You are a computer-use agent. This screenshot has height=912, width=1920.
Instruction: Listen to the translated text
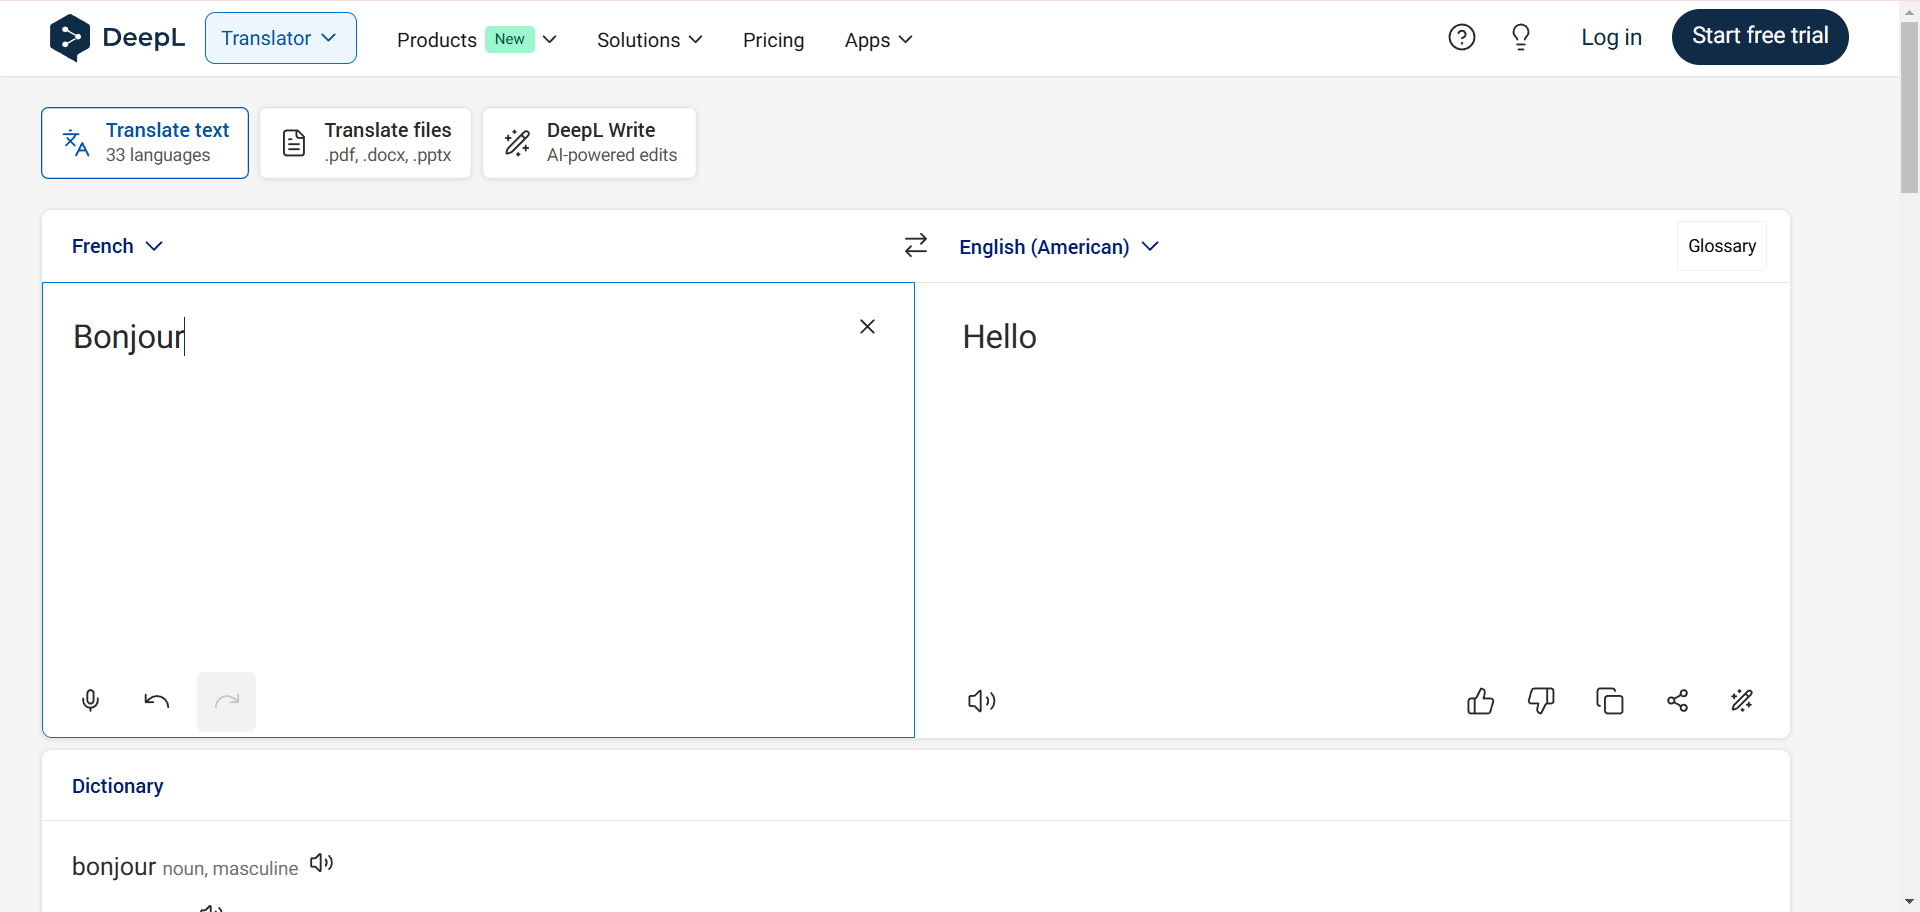tap(981, 701)
